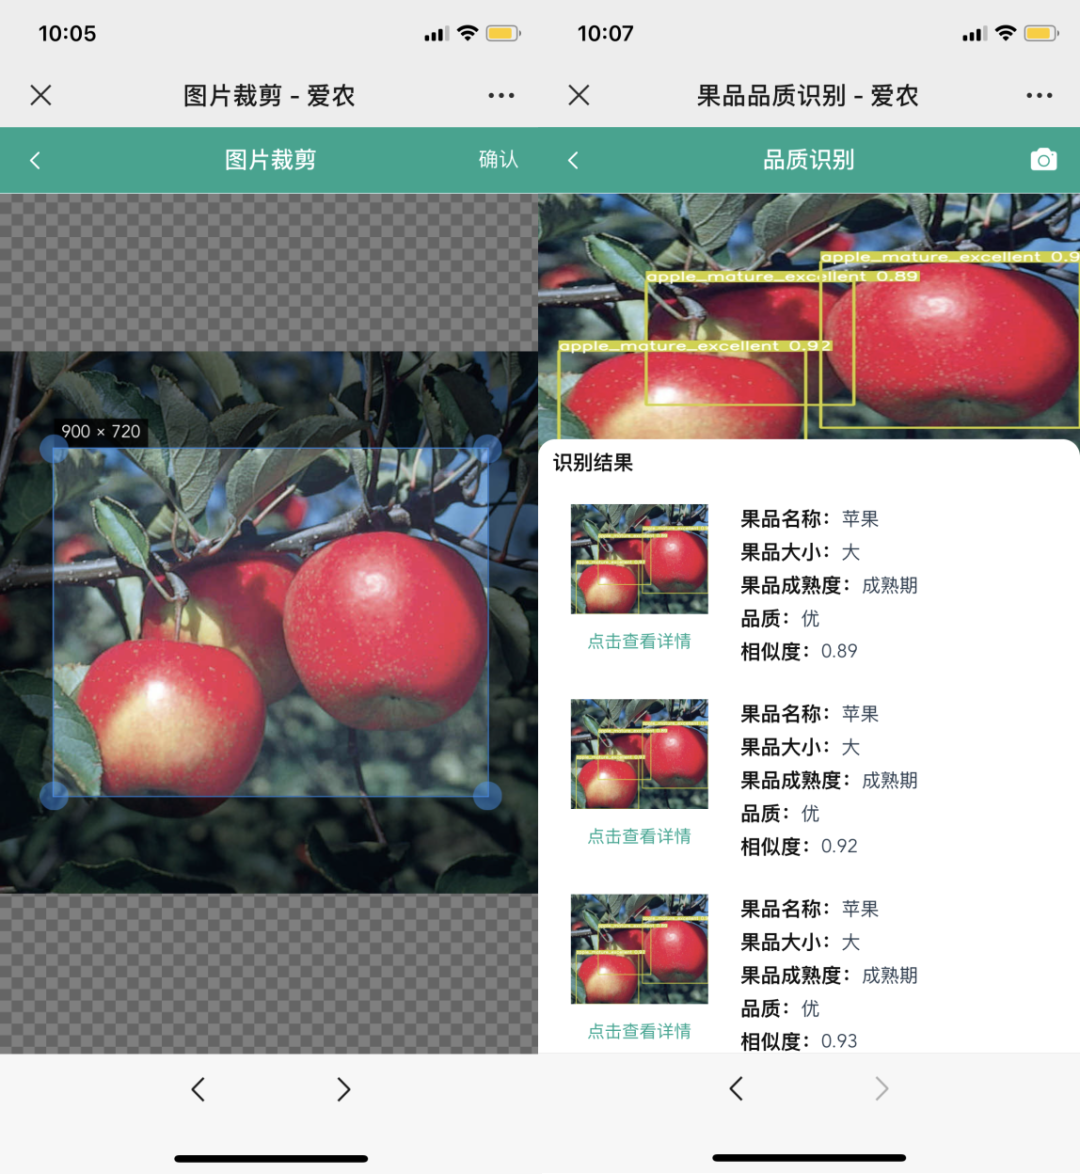This screenshot has width=1080, height=1174.
Task: Open more options on 果品品质识别 page
Action: point(1039,95)
